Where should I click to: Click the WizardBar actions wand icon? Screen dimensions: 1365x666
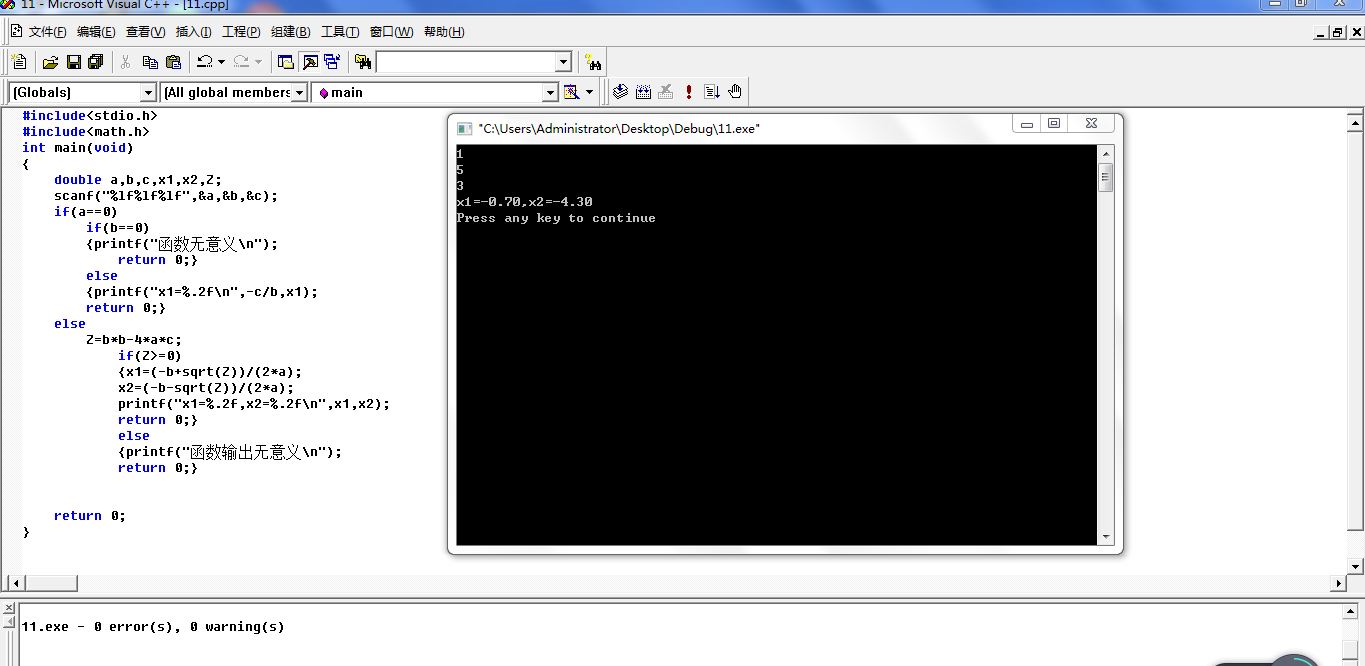[572, 92]
